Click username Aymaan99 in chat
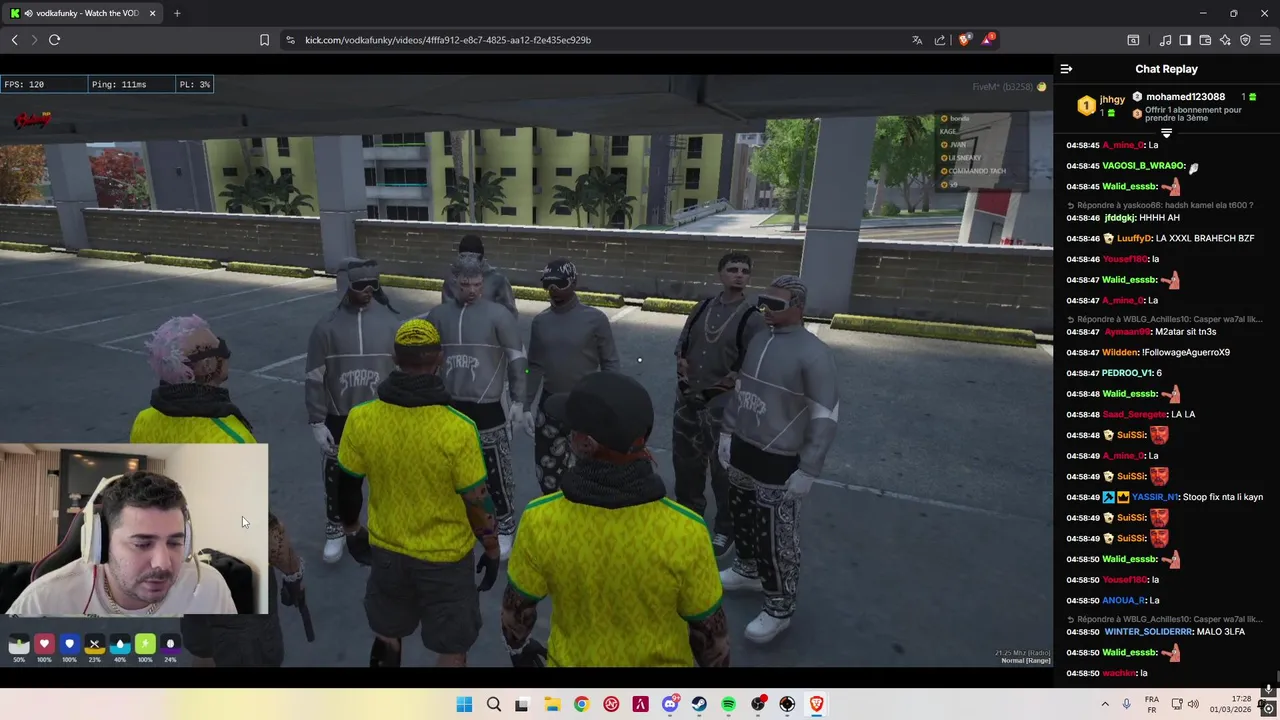 tap(1127, 332)
